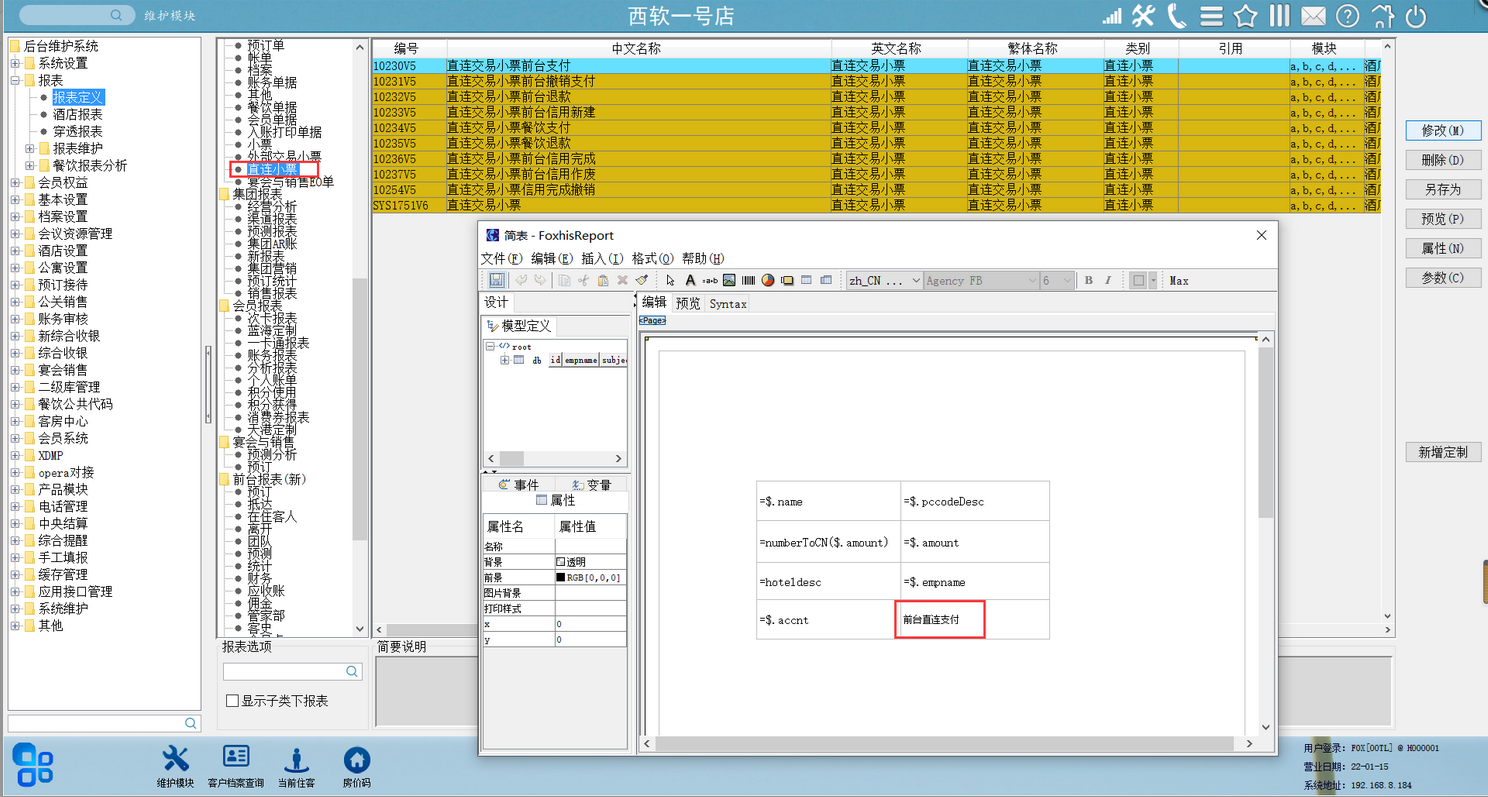
Task: Select the barcode tool
Action: pyautogui.click(x=748, y=280)
